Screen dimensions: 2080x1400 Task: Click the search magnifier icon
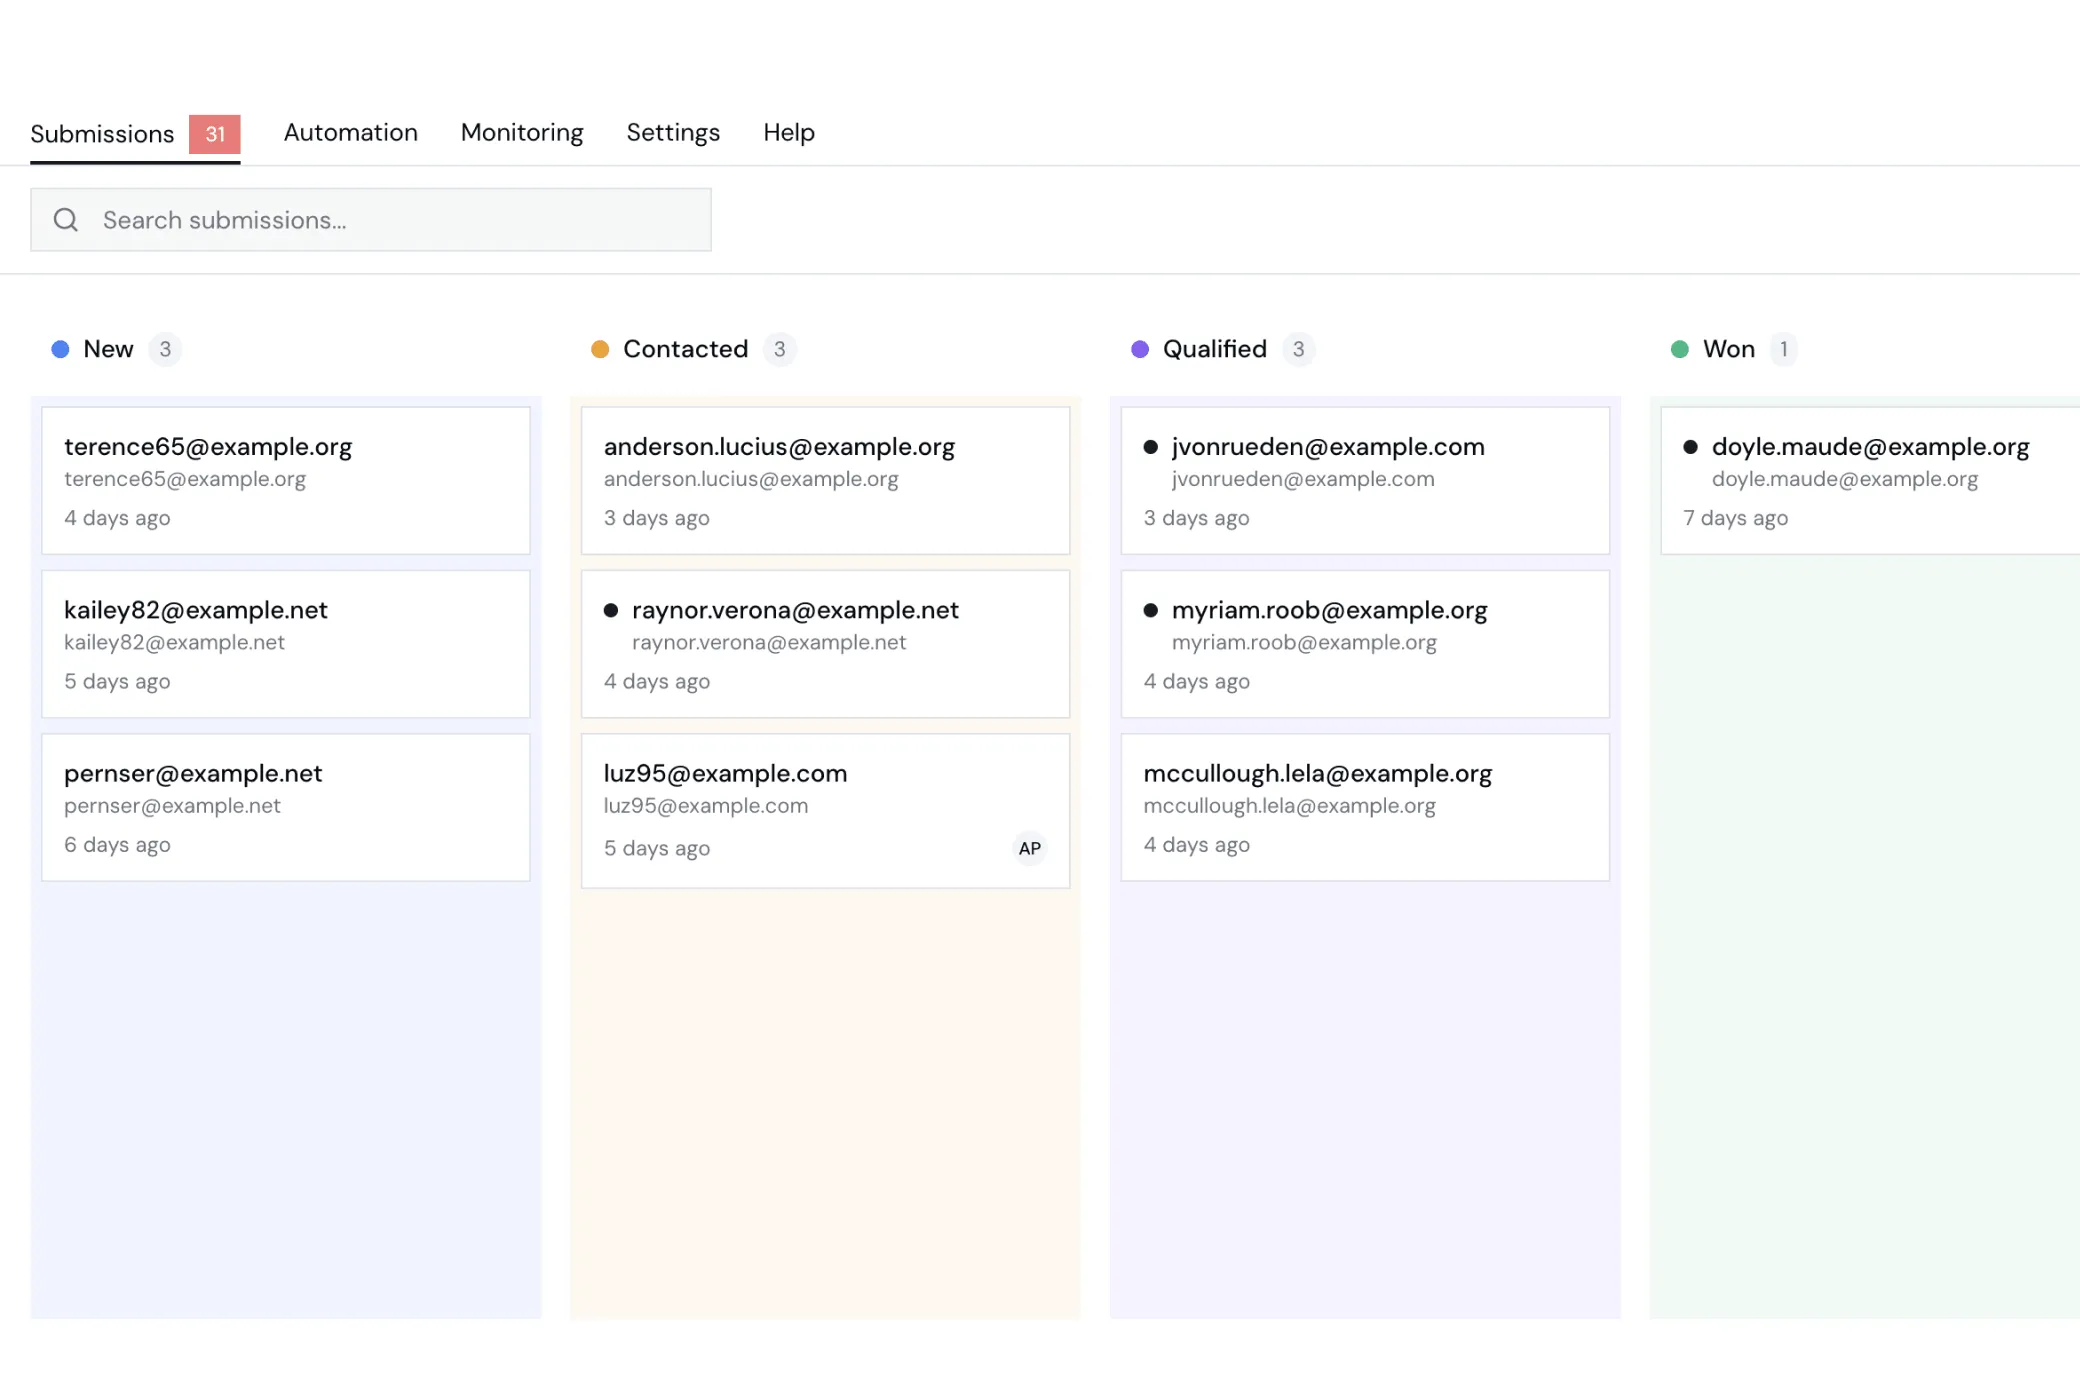pos(66,220)
